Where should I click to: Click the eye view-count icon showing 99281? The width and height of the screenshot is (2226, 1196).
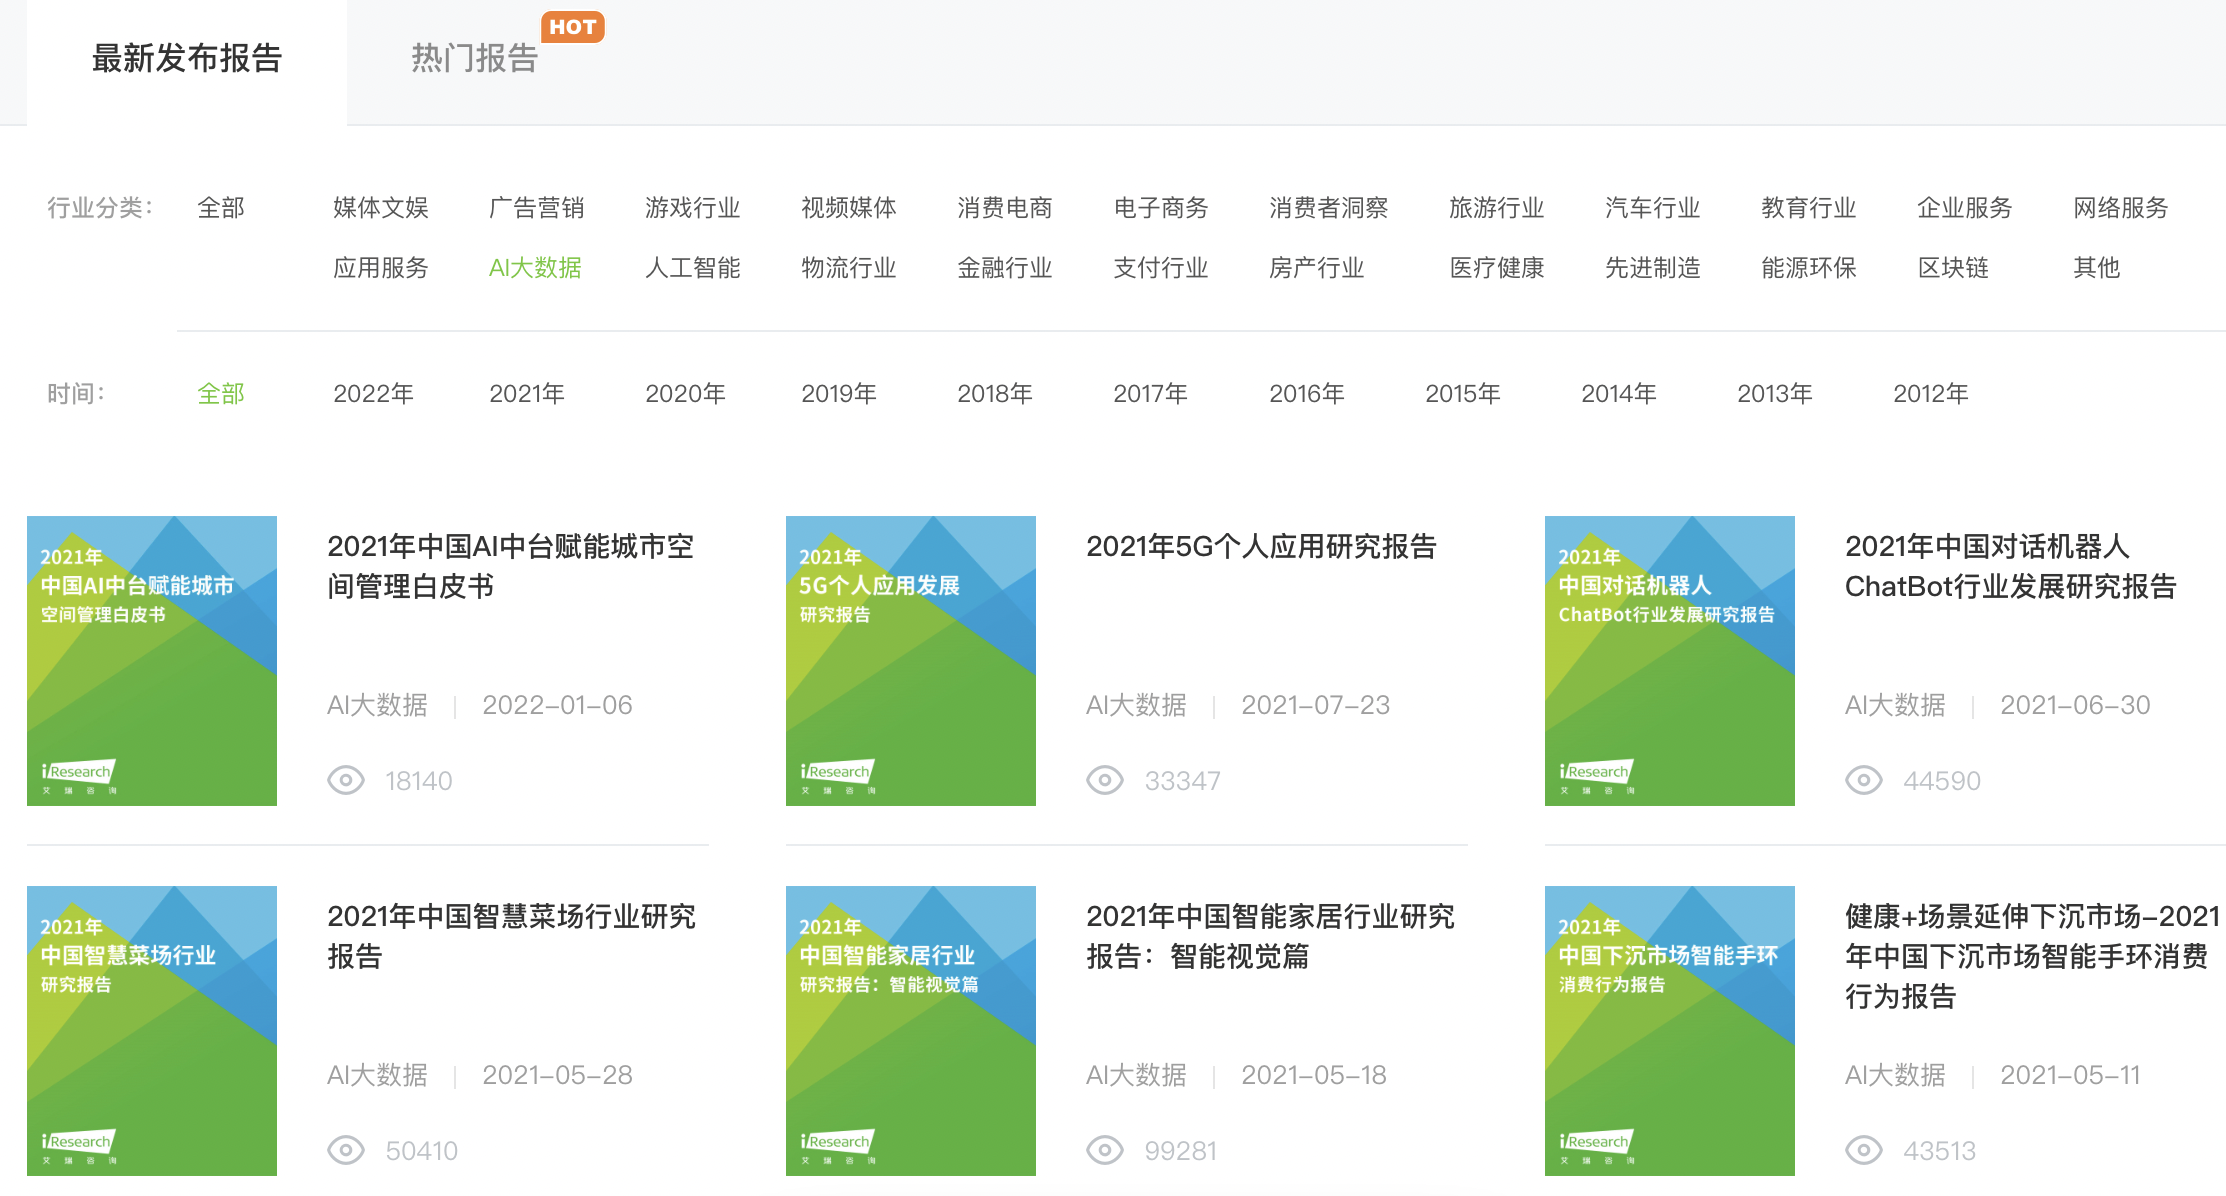tap(1105, 1150)
